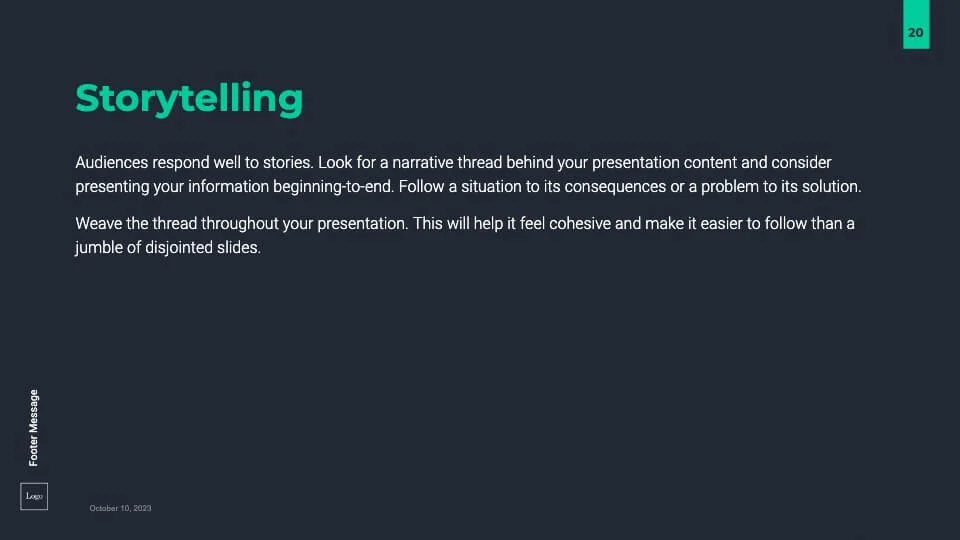This screenshot has width=960, height=540.
Task: Select the Storytelling slide title
Action: pos(189,98)
